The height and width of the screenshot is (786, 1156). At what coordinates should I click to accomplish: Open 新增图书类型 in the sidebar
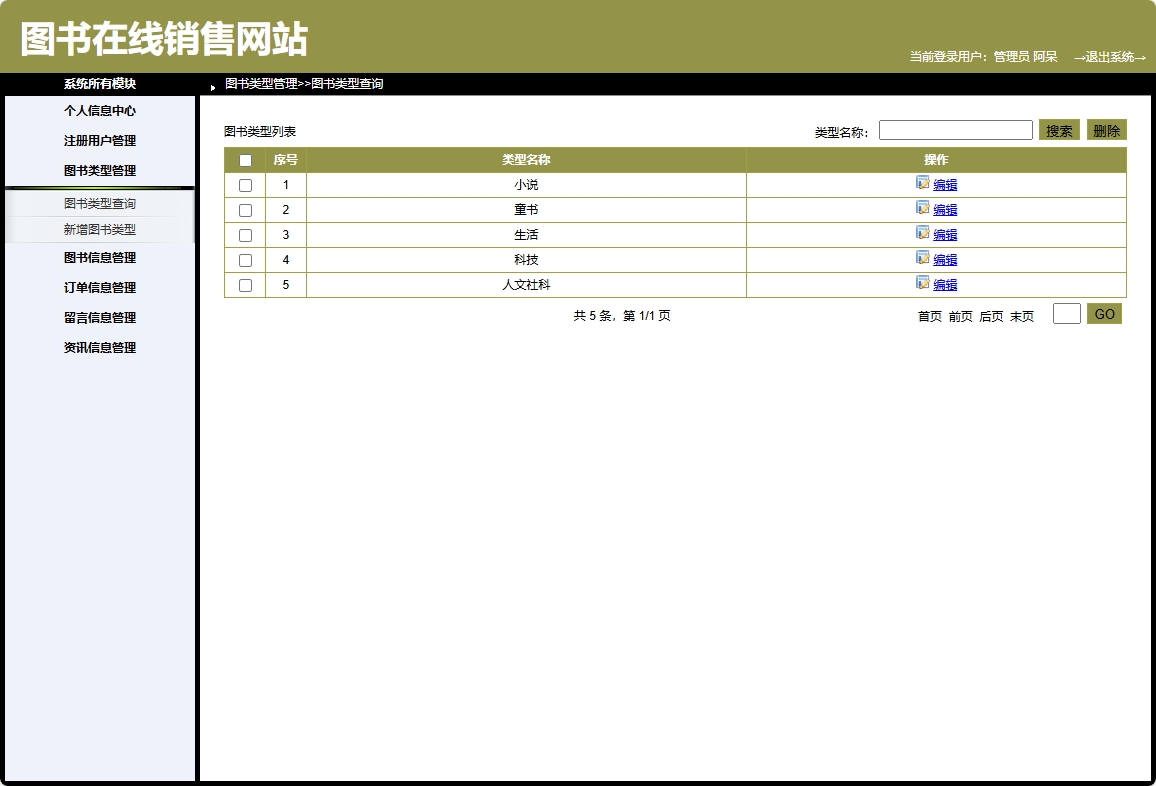[x=100, y=230]
